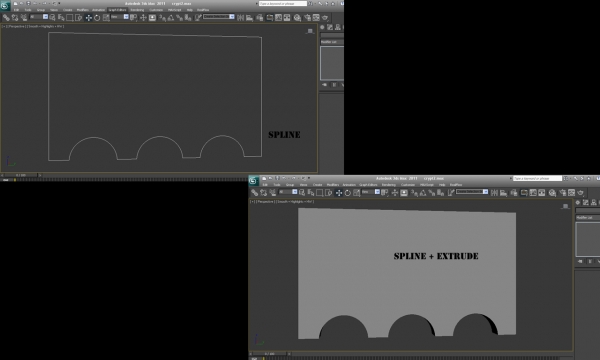Image resolution: width=600 pixels, height=360 pixels.
Task: Click Mirror tool in SPLINE window toolbar
Action: [x=240, y=17]
